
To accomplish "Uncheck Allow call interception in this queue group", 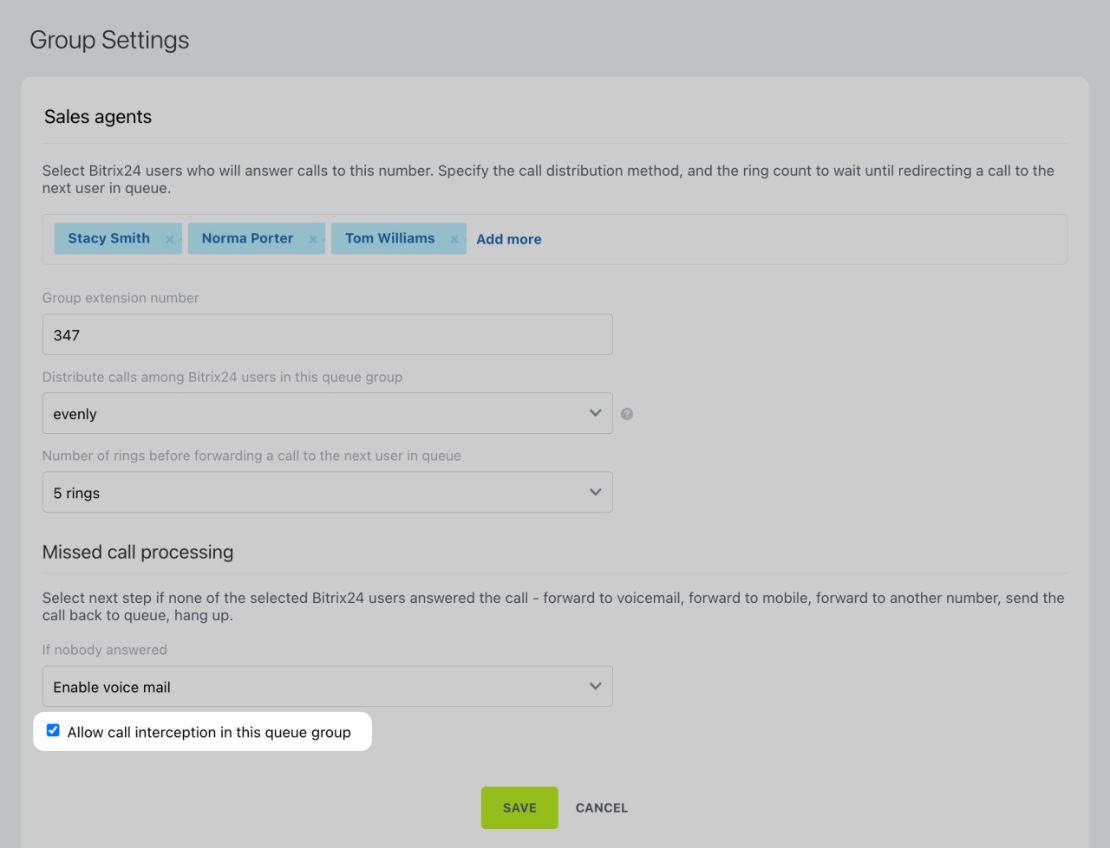I will click(53, 730).
